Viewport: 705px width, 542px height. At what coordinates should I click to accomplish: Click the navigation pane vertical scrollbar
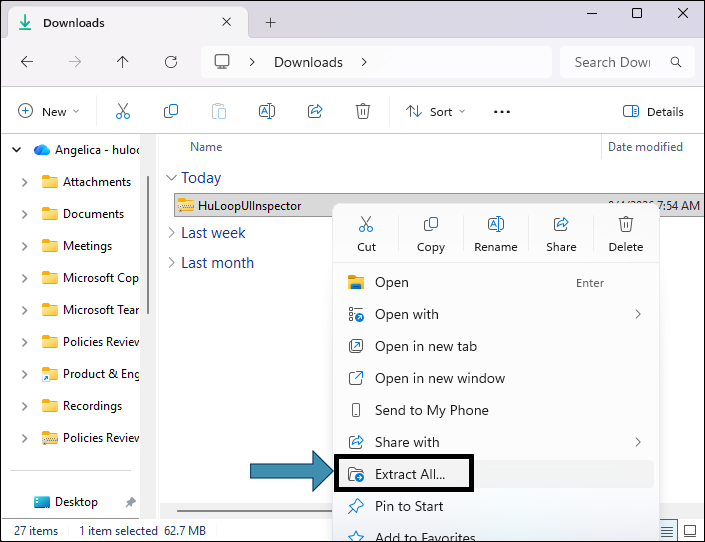147,245
